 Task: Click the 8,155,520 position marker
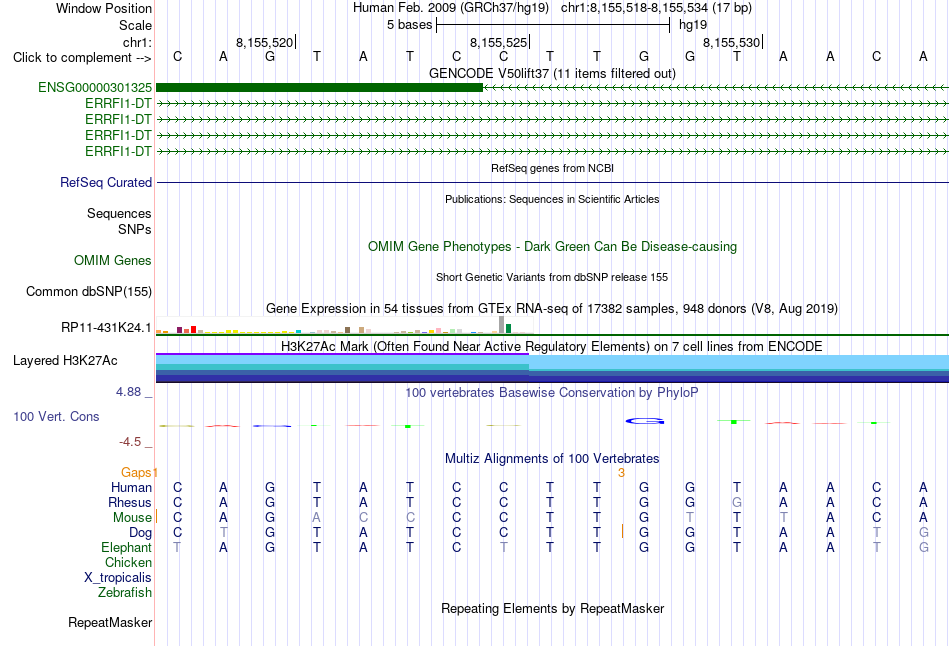(265, 42)
